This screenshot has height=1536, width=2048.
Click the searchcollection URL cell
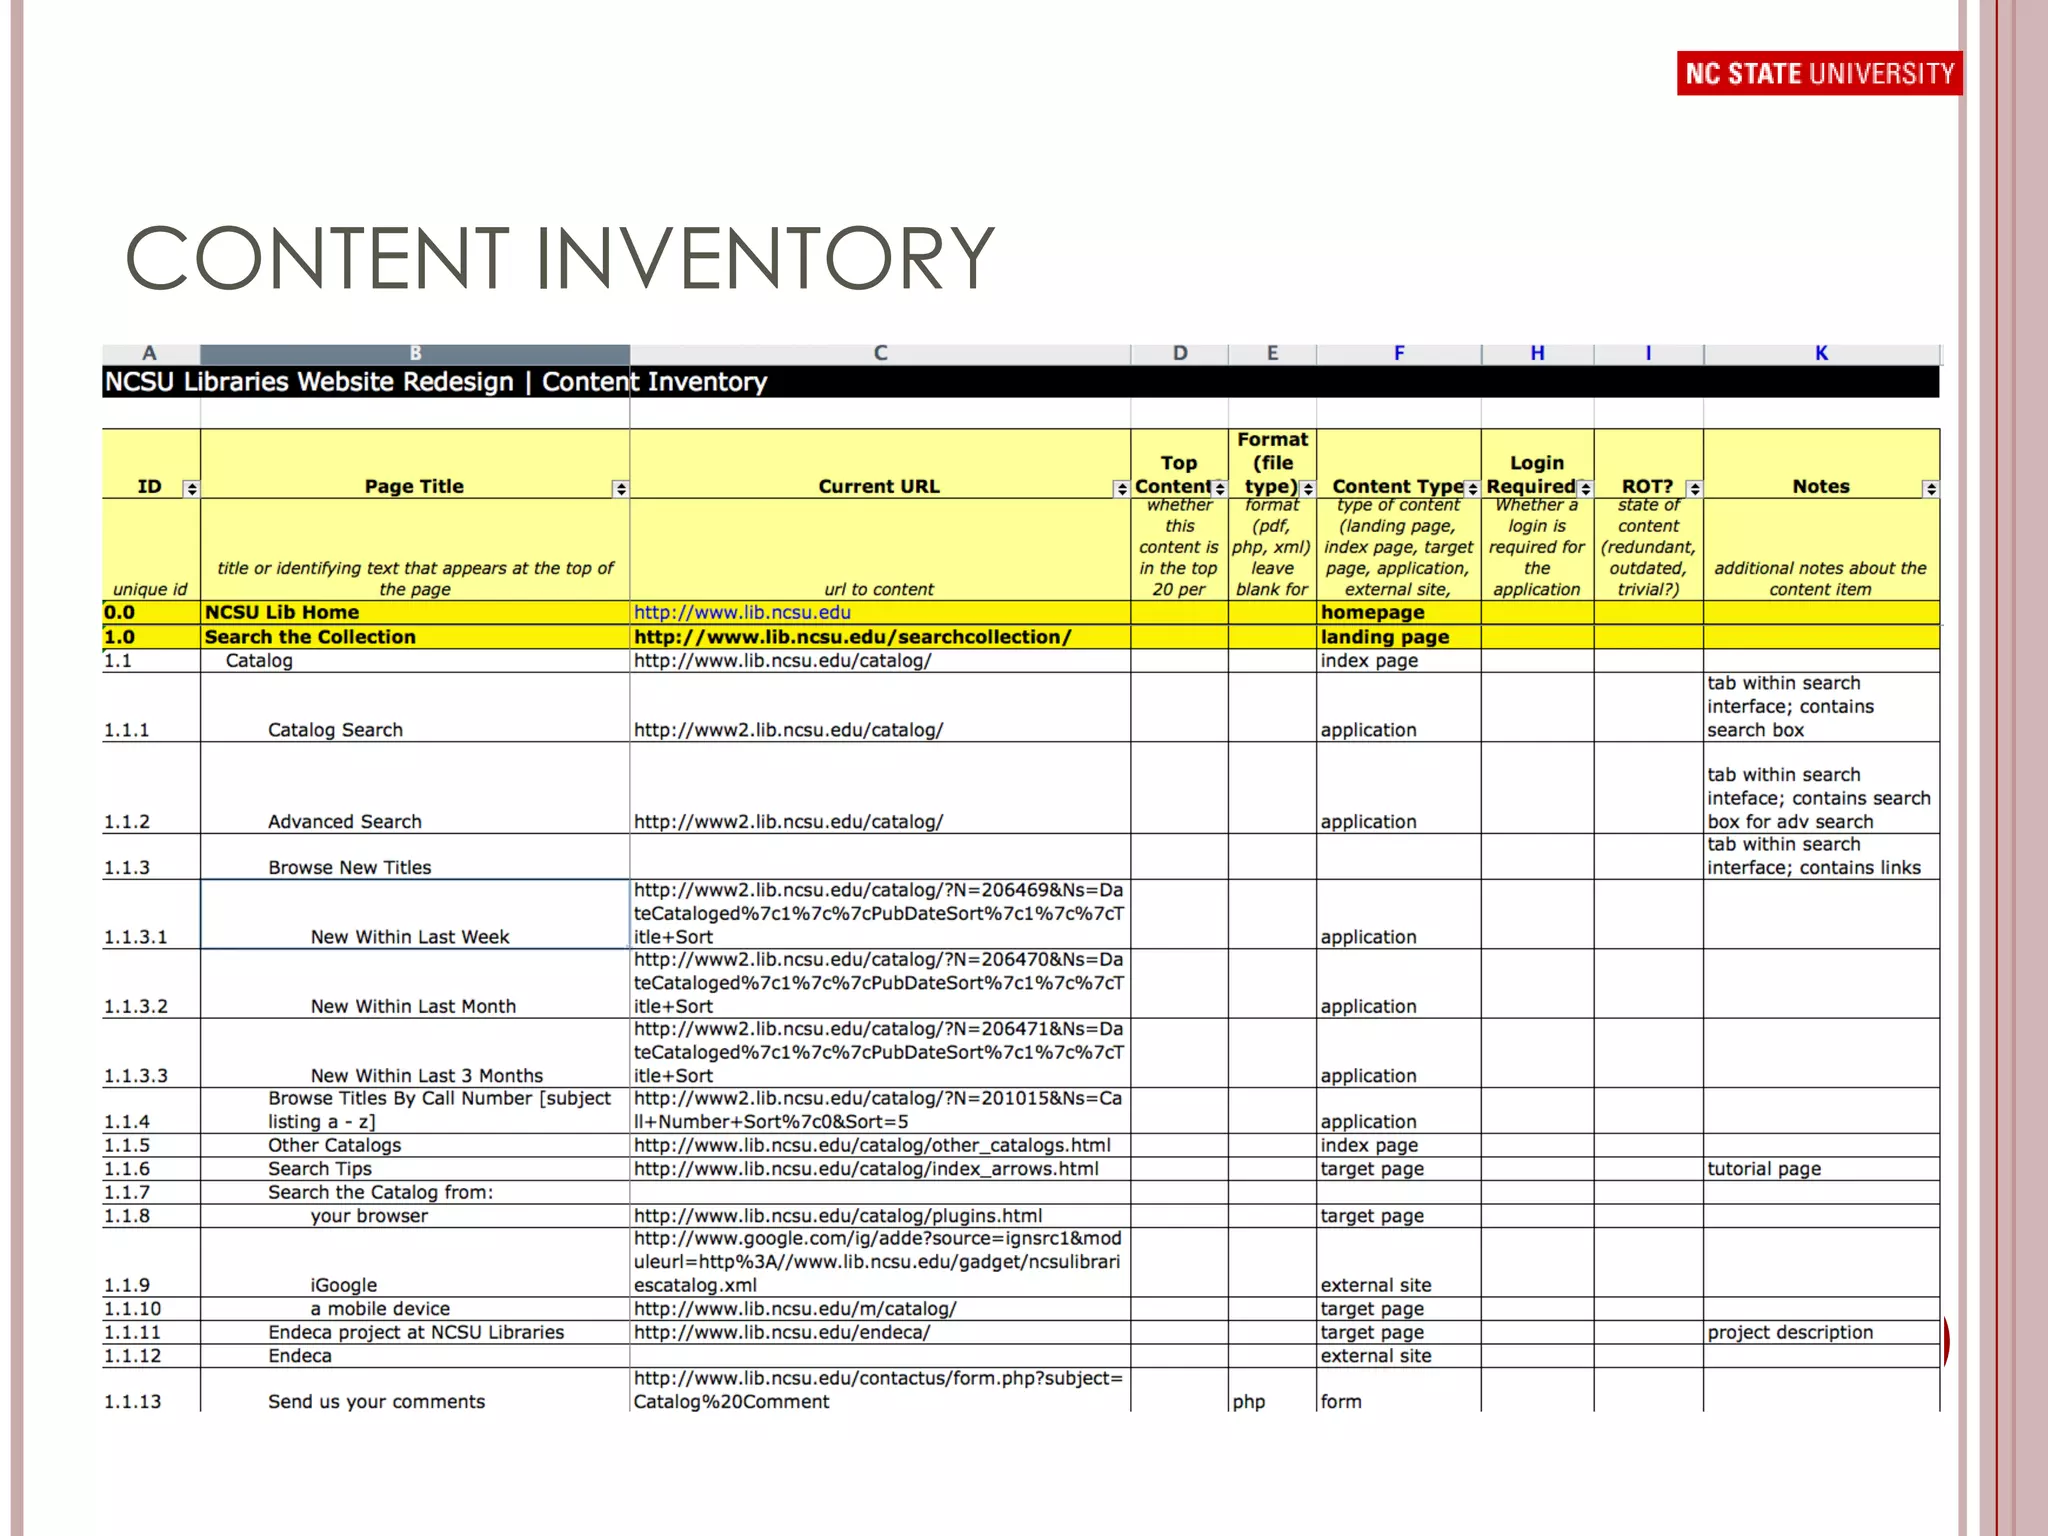880,637
